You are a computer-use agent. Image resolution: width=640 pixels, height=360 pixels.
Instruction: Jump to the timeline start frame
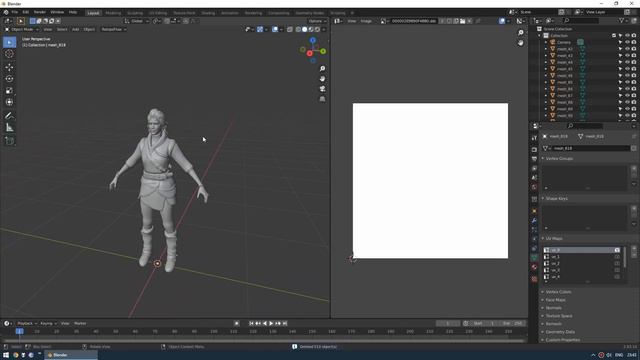251,323
